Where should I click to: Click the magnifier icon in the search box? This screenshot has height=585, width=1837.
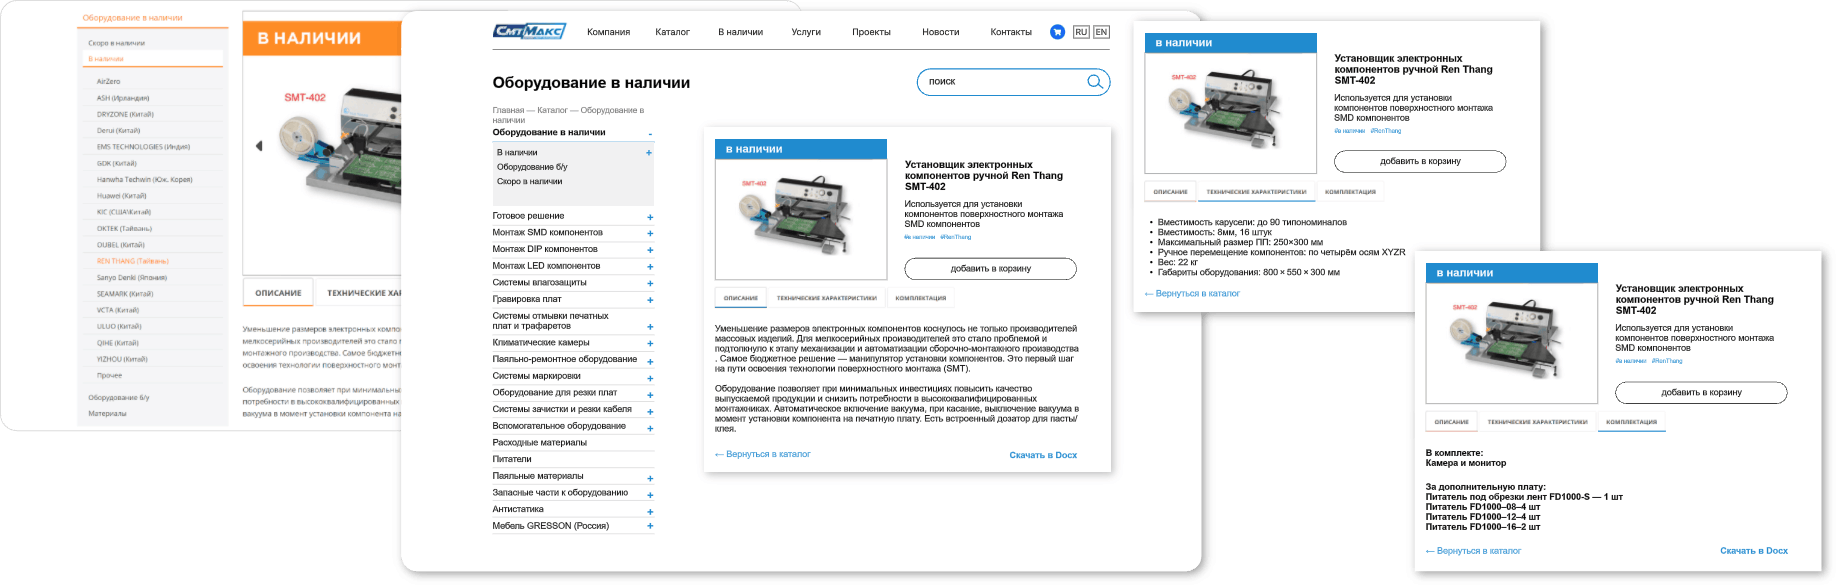tap(1095, 82)
